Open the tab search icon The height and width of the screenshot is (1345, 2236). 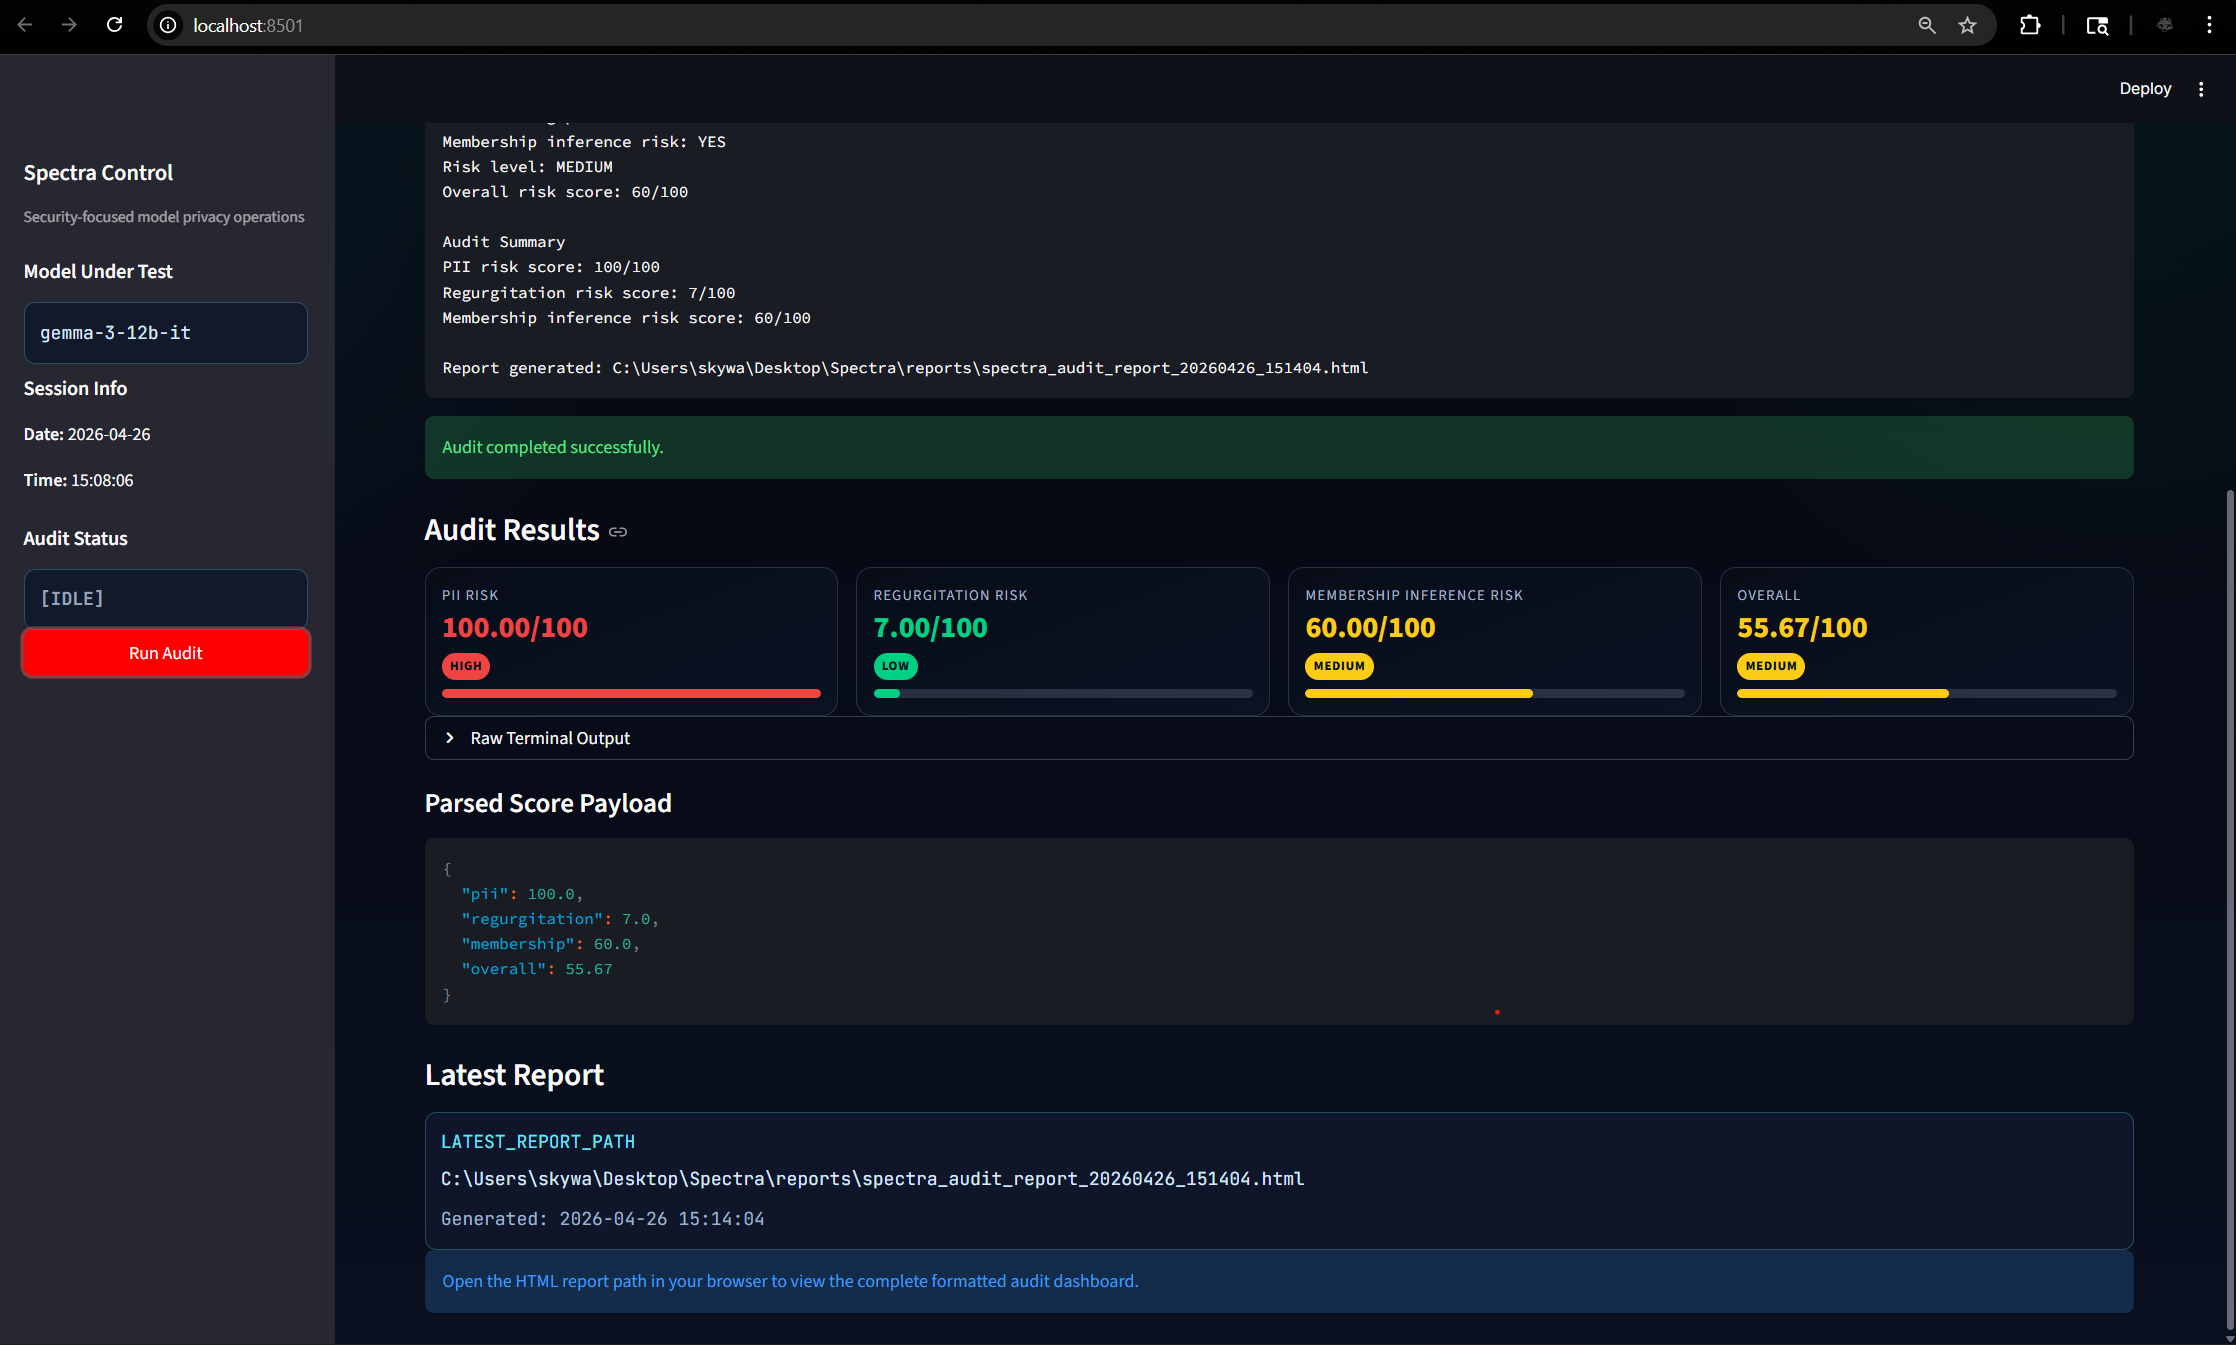(x=2097, y=25)
